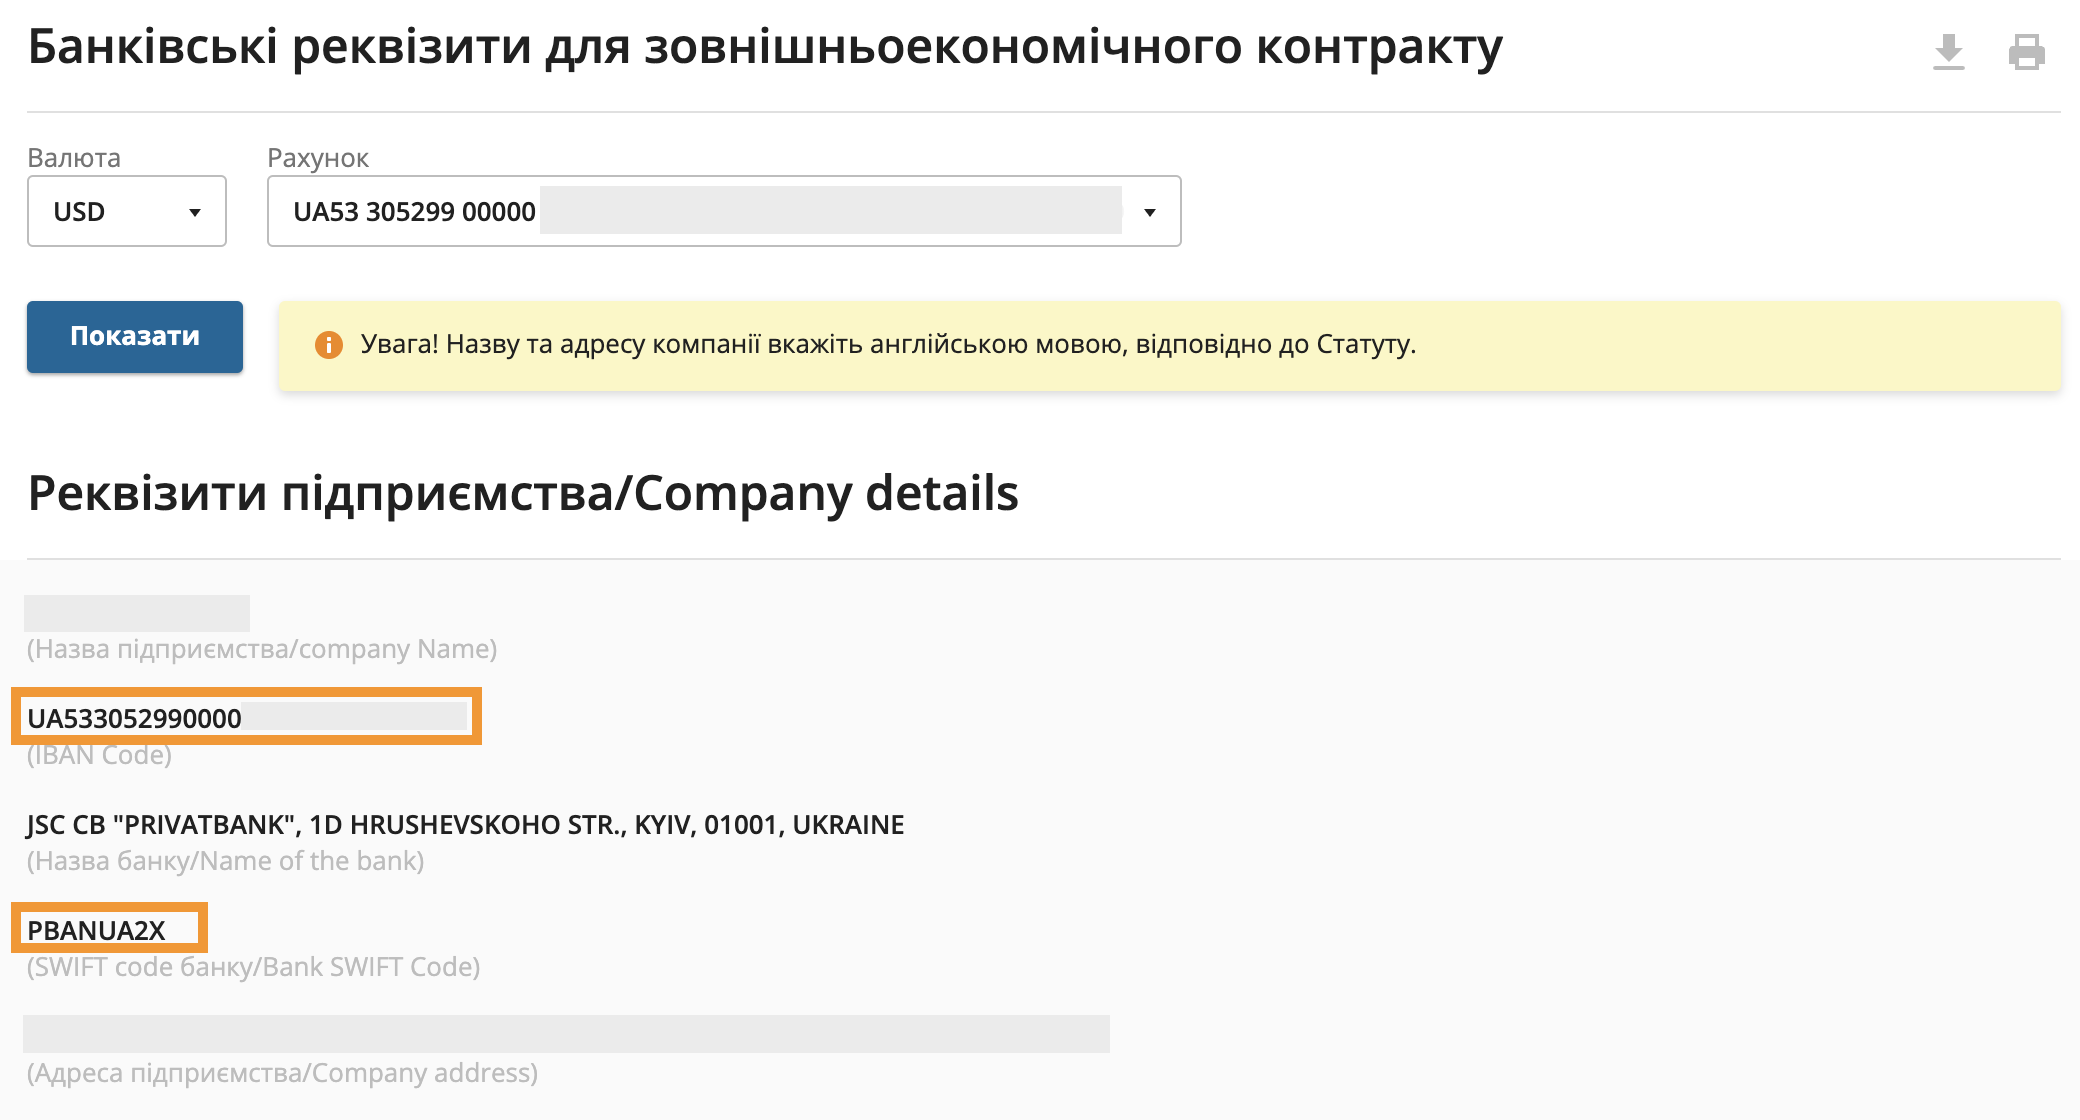This screenshot has height=1120, width=2080.
Task: Click the orange info icon in warning
Action: click(x=328, y=345)
